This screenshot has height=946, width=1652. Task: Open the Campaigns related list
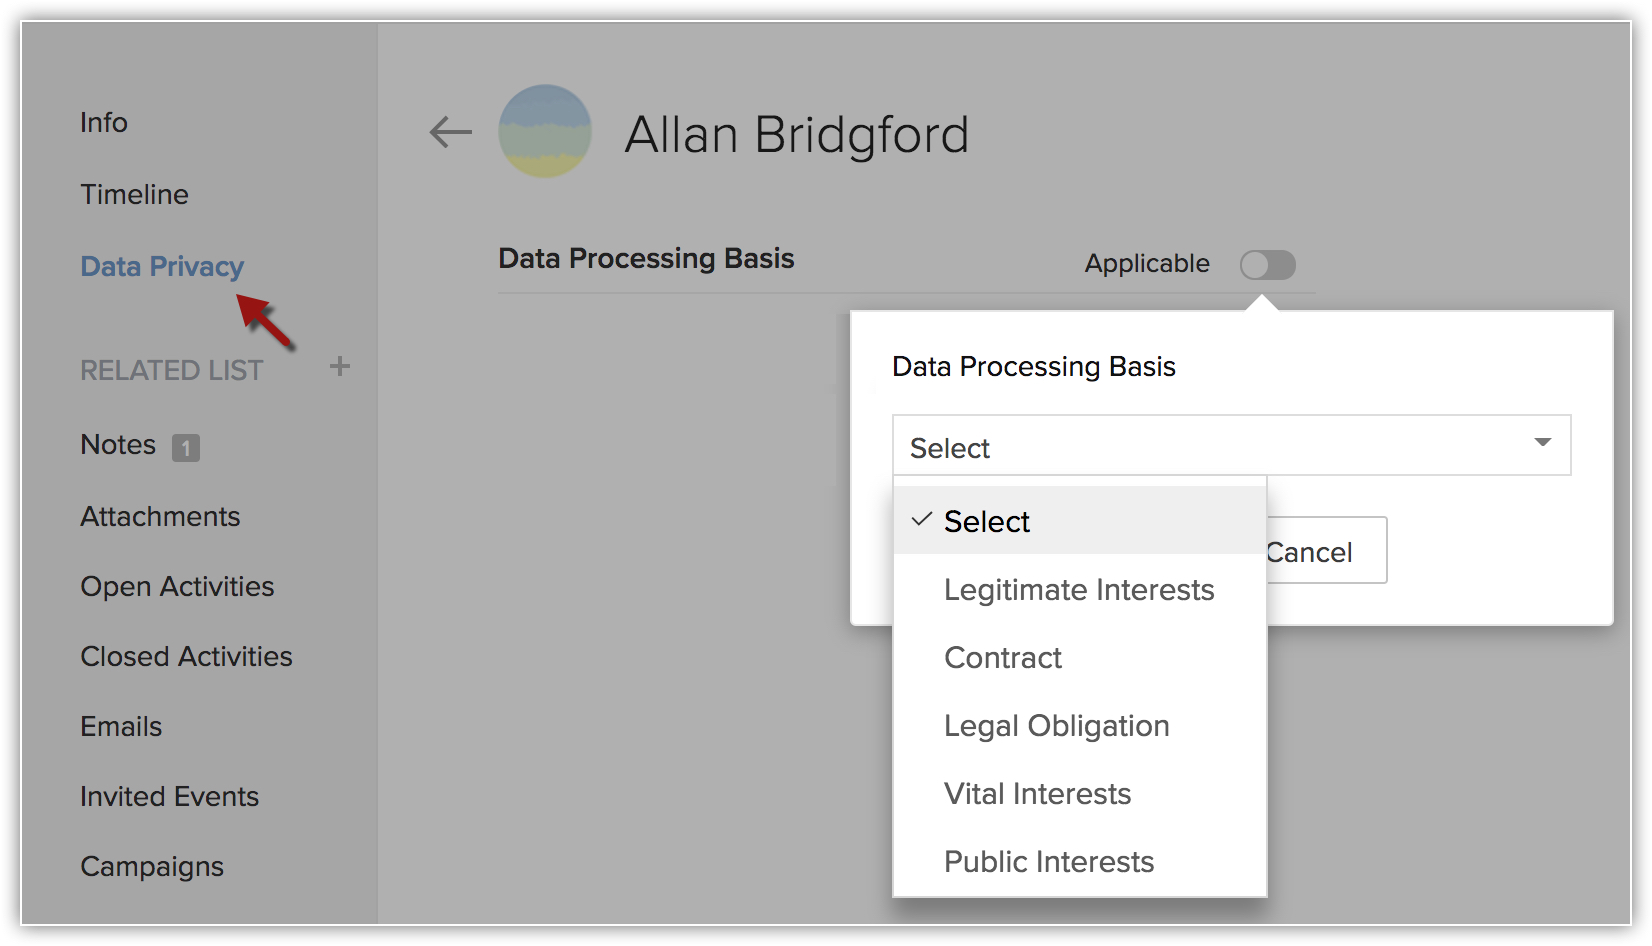[x=152, y=867]
